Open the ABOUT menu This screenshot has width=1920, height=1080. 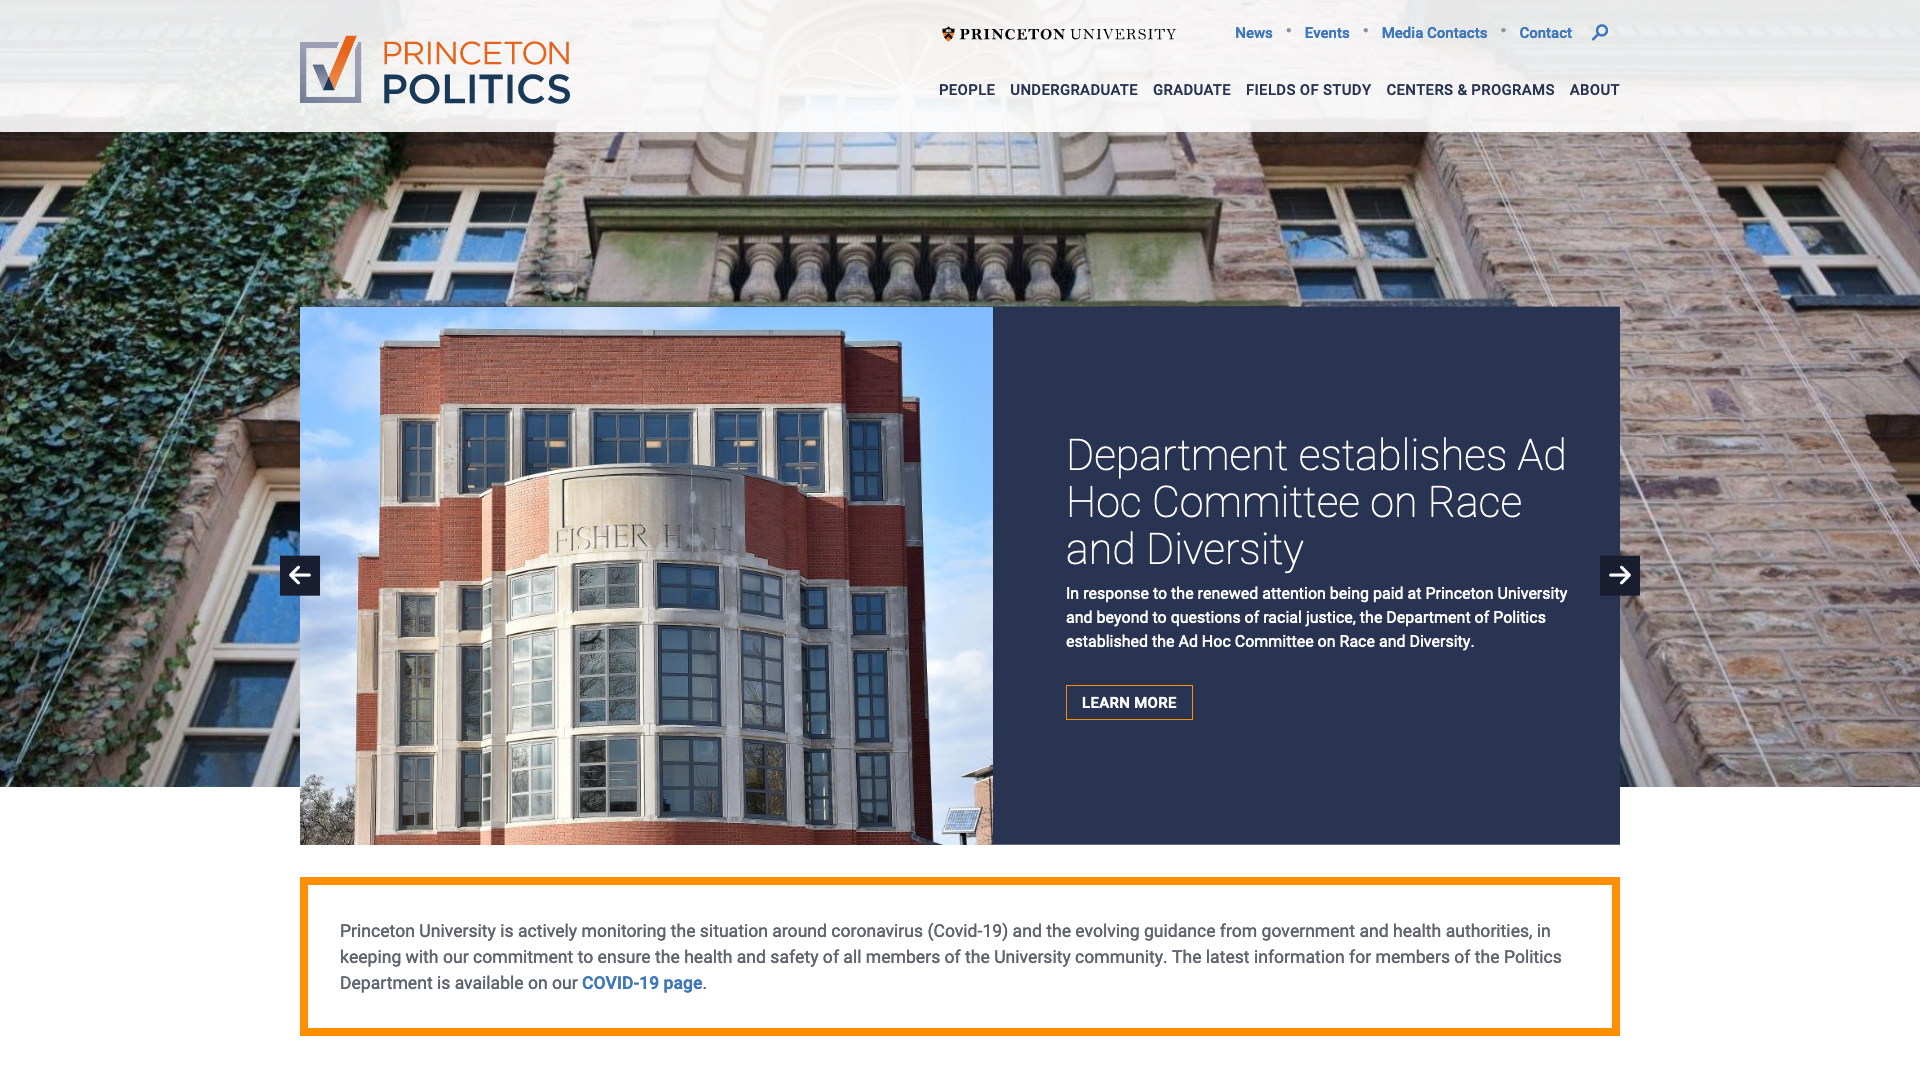1594,90
